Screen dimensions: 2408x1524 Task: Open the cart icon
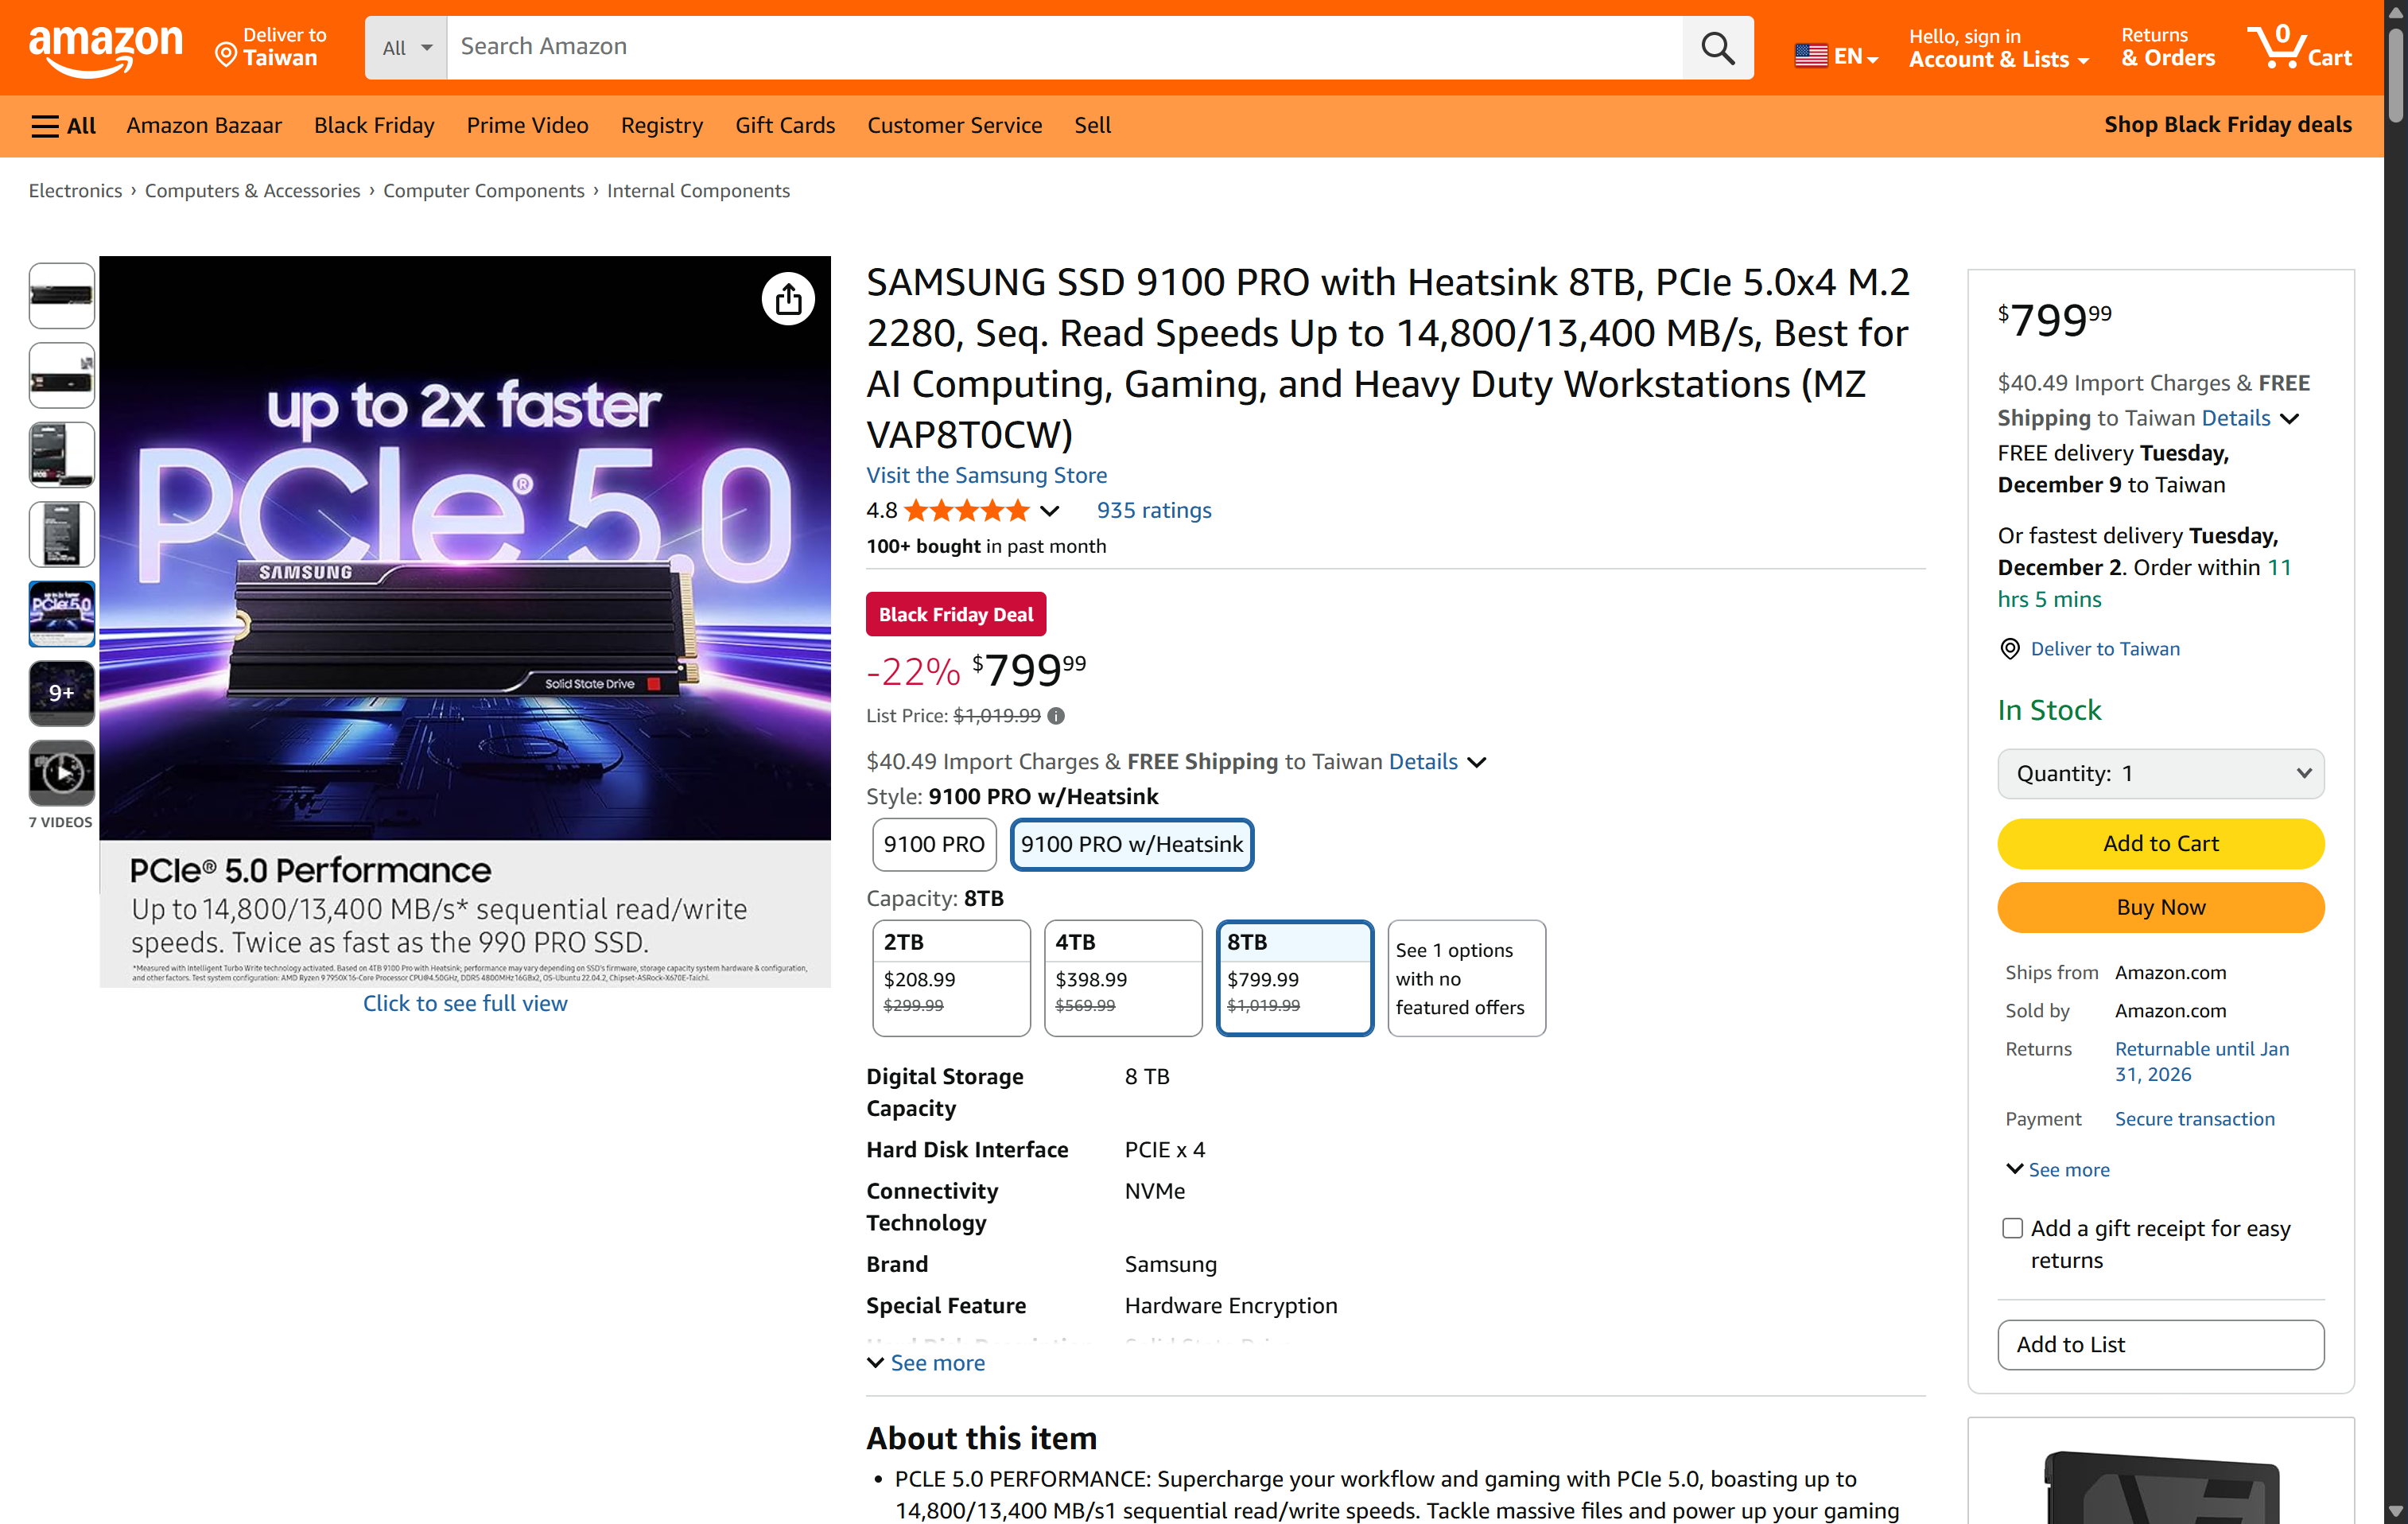[2299, 46]
